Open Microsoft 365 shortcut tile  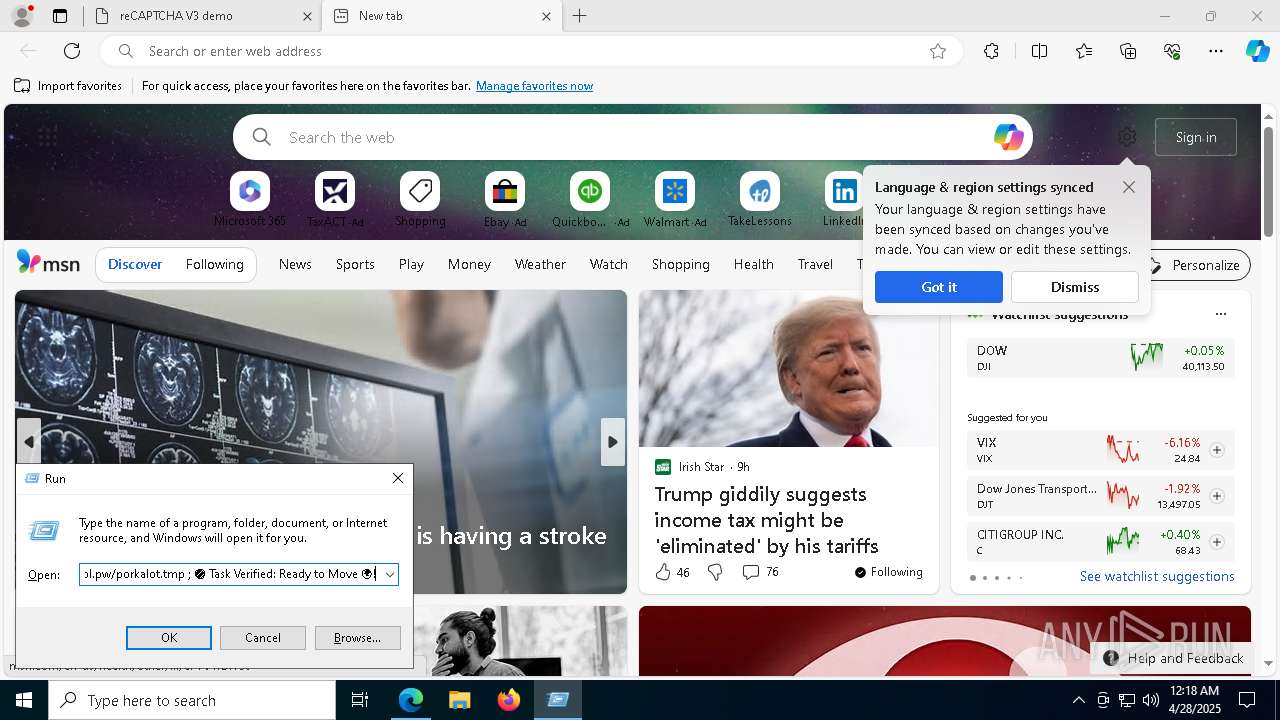pos(250,200)
